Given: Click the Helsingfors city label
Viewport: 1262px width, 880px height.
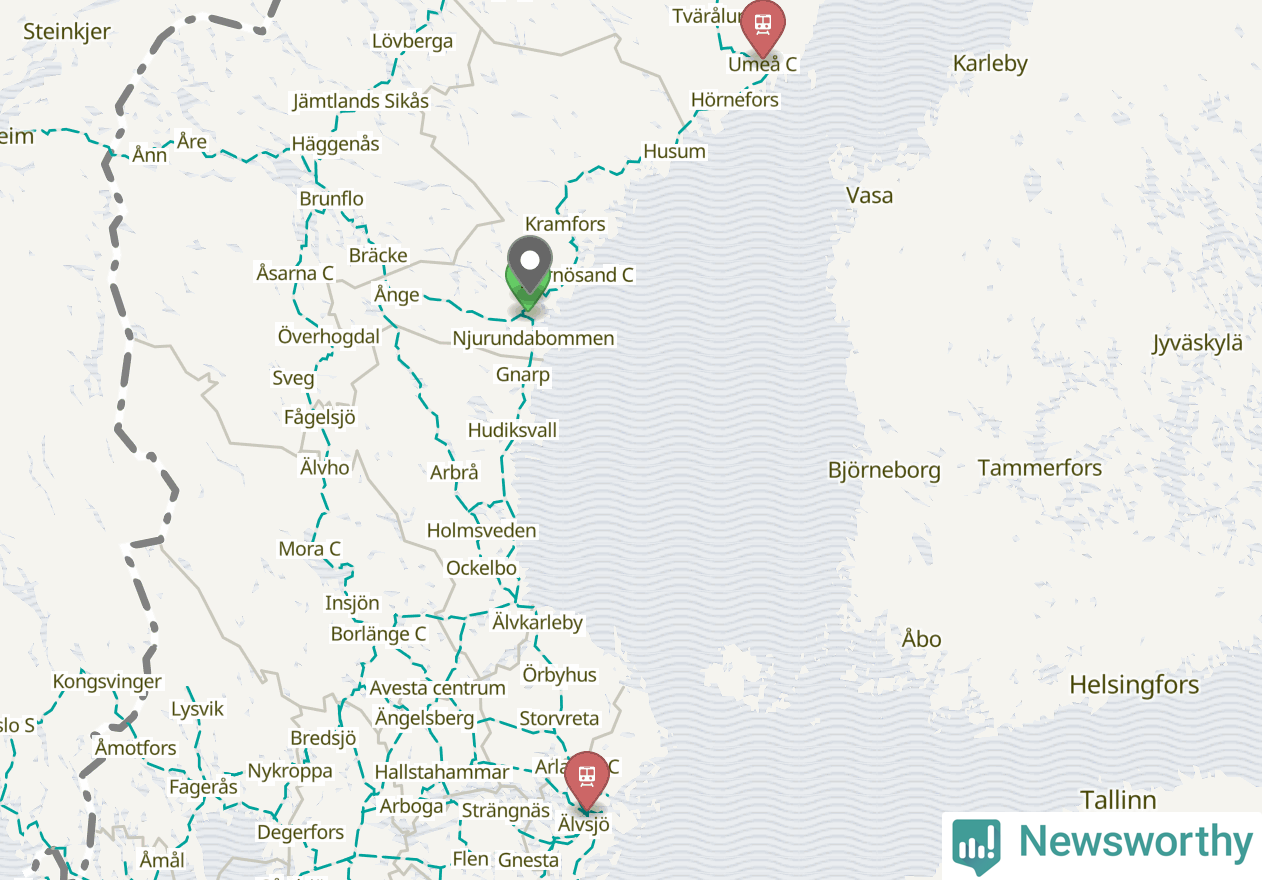Looking at the screenshot, I should 1134,685.
